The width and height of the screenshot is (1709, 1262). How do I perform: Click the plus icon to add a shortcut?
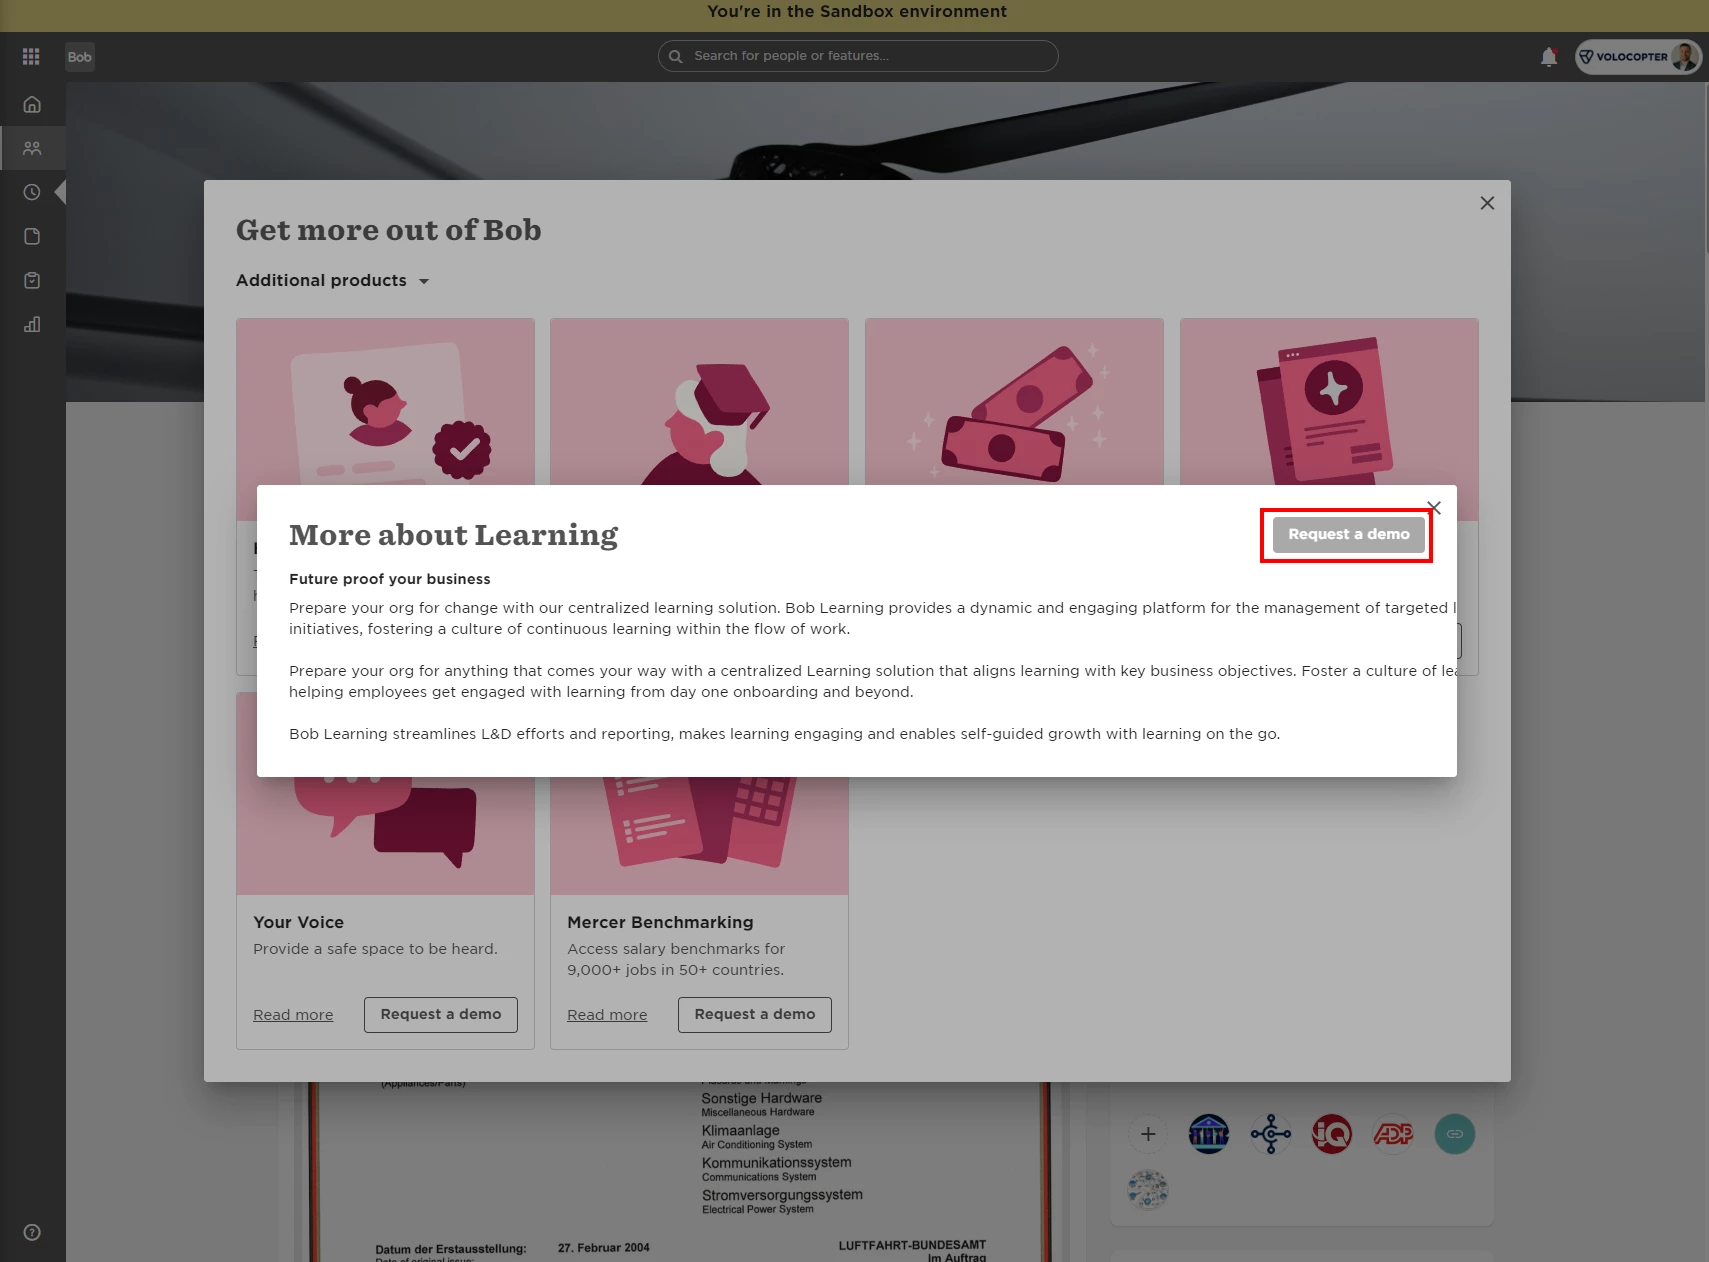coord(1148,1134)
